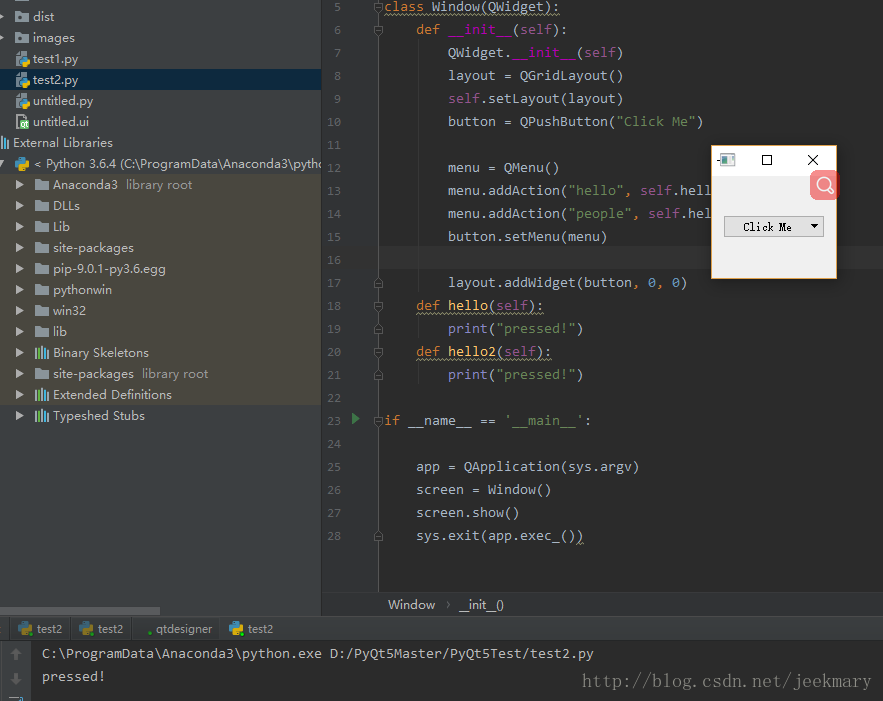This screenshot has width=883, height=701.
Task: Click the screen.show() code line
Action: [467, 513]
